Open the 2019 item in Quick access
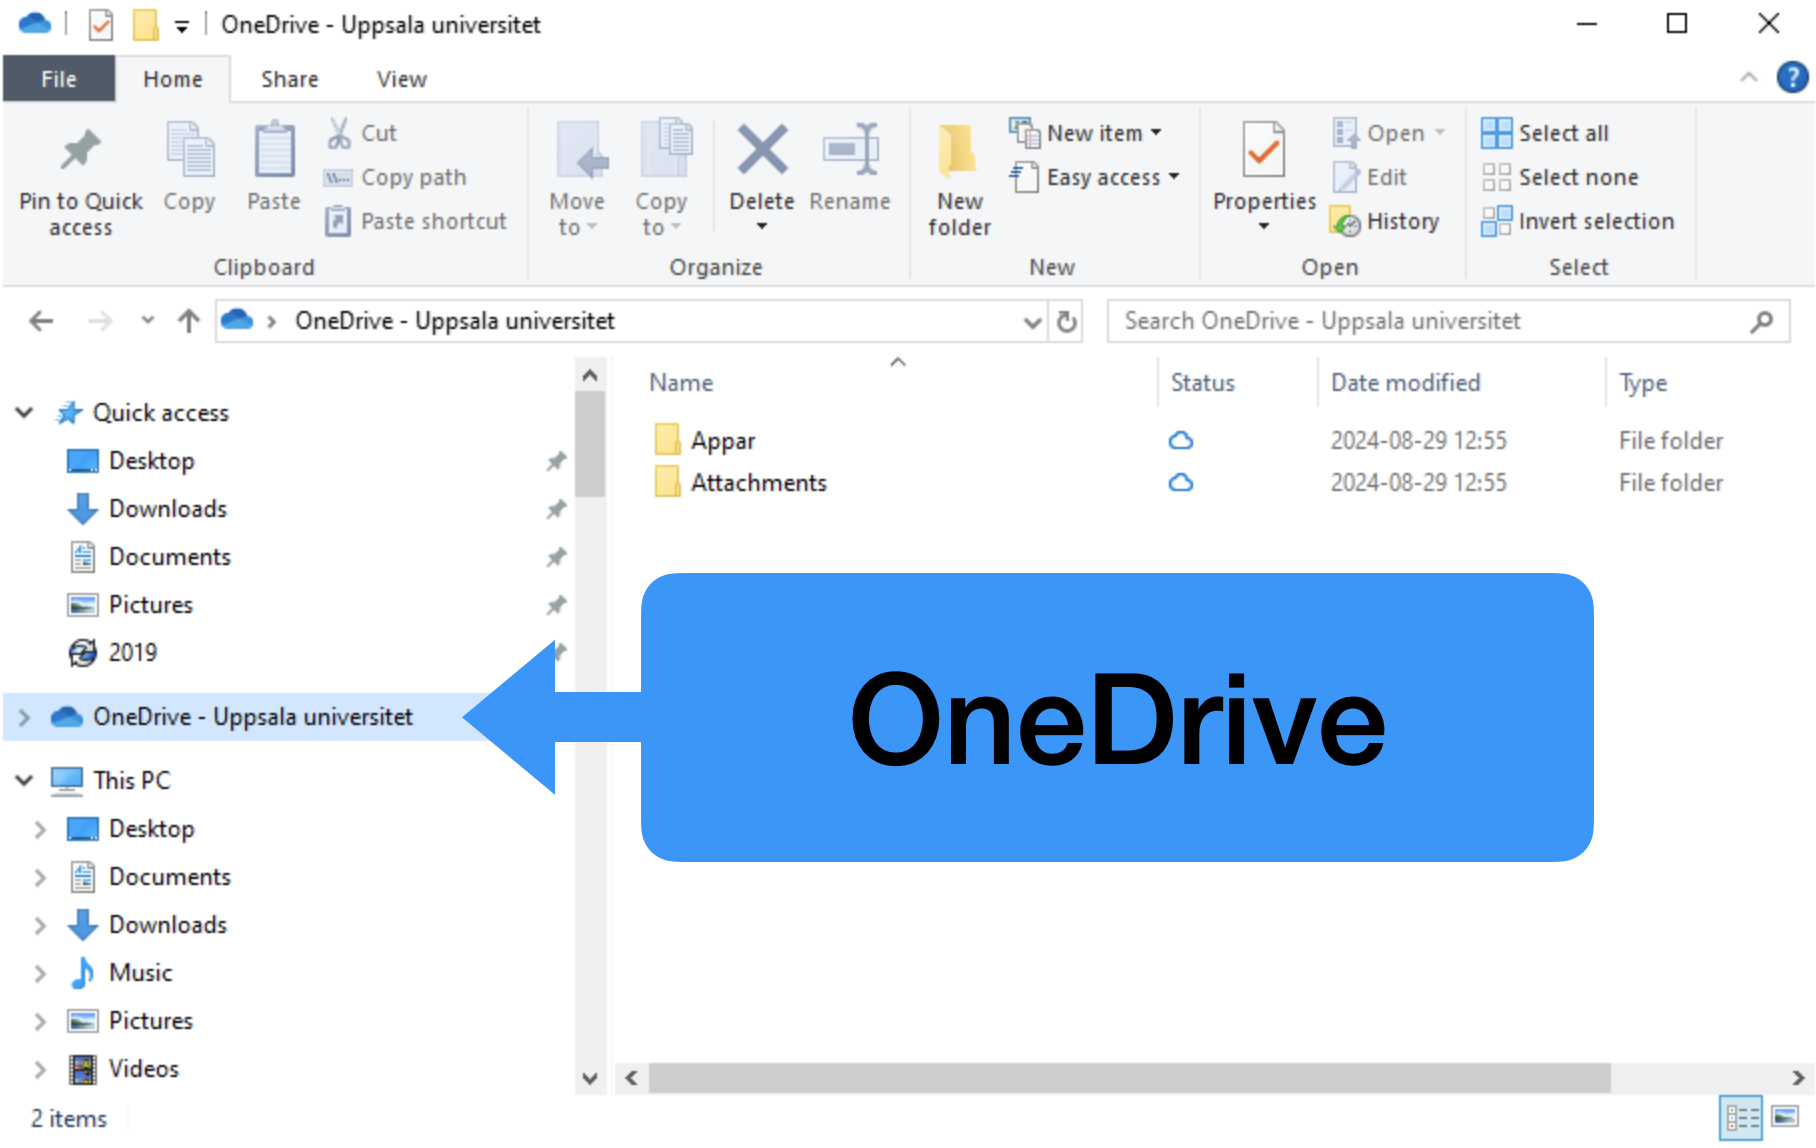 point(132,653)
